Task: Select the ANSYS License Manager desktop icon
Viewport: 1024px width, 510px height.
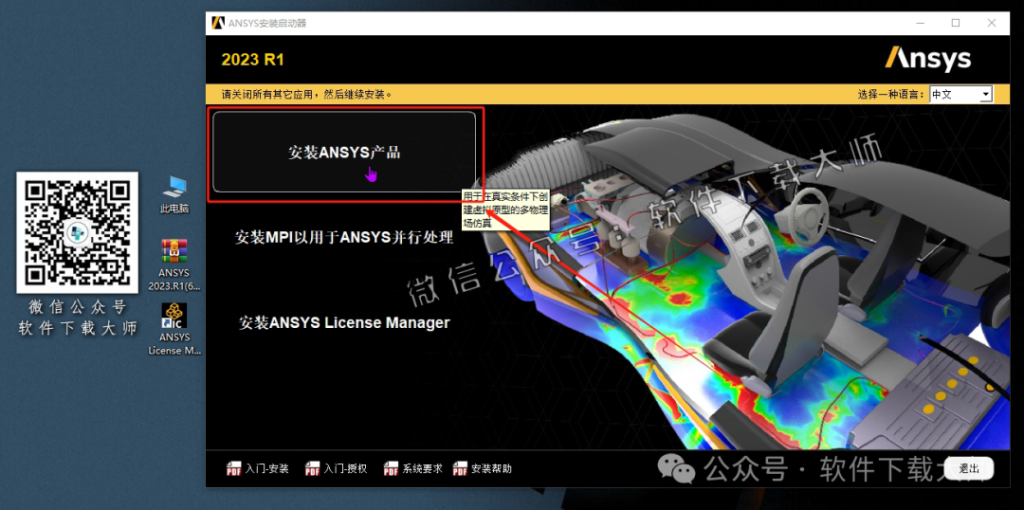Action: (174, 329)
